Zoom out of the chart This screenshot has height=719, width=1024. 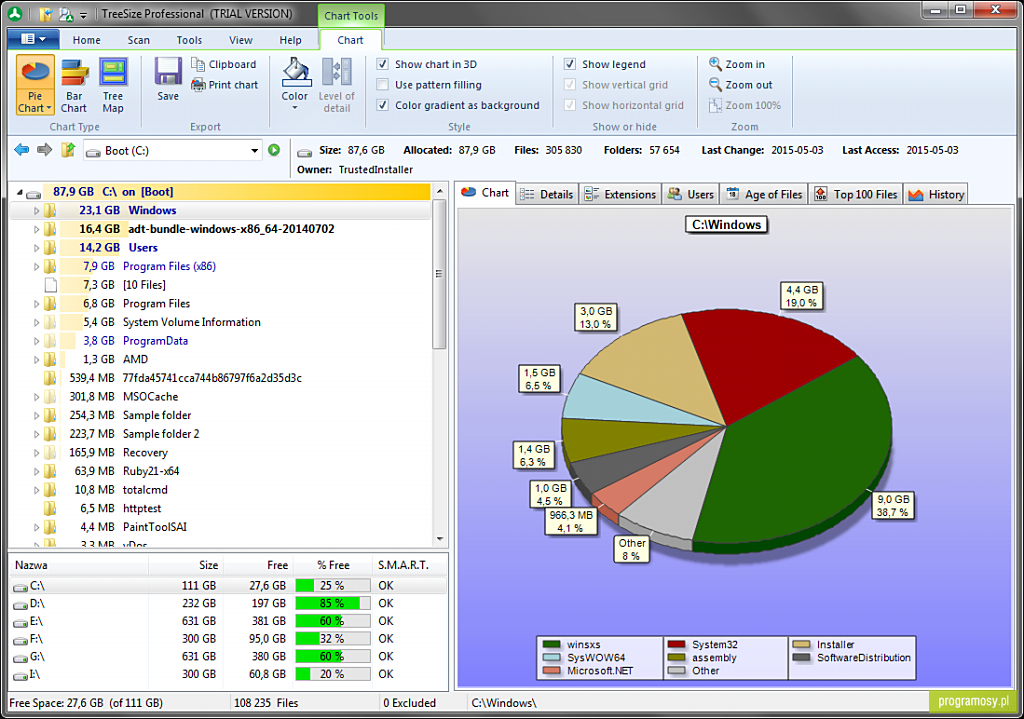pos(741,85)
